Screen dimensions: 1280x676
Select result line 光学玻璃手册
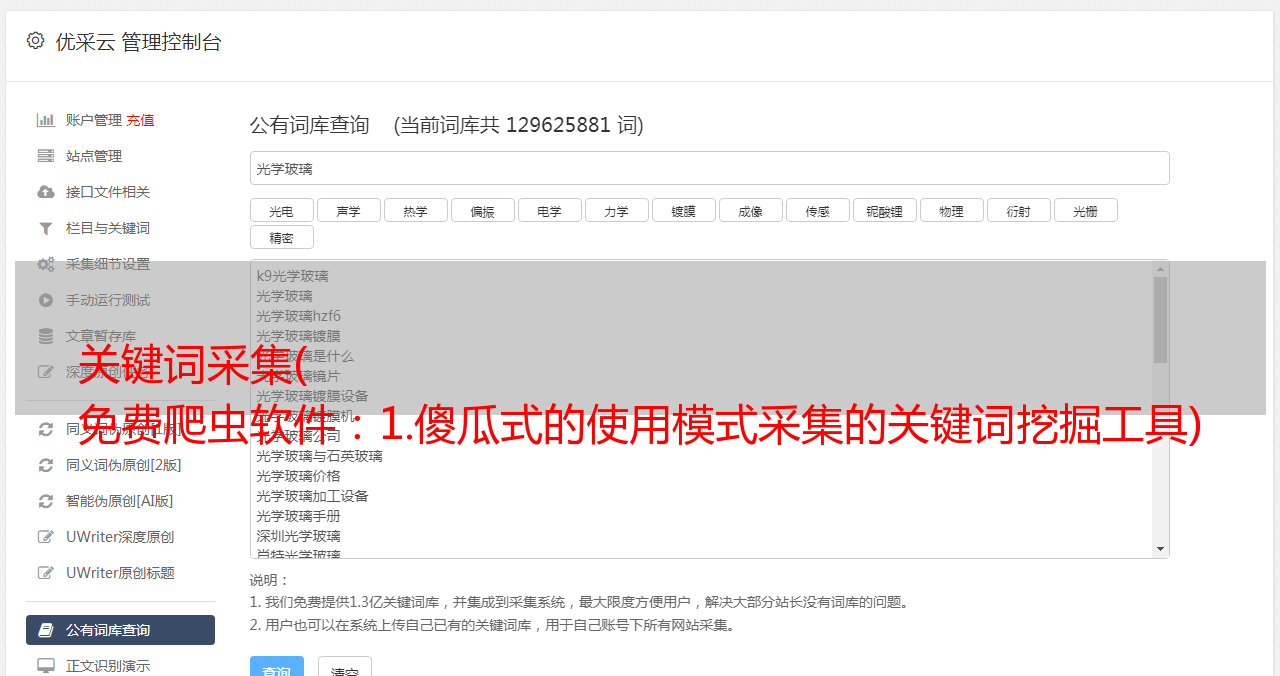pos(298,516)
